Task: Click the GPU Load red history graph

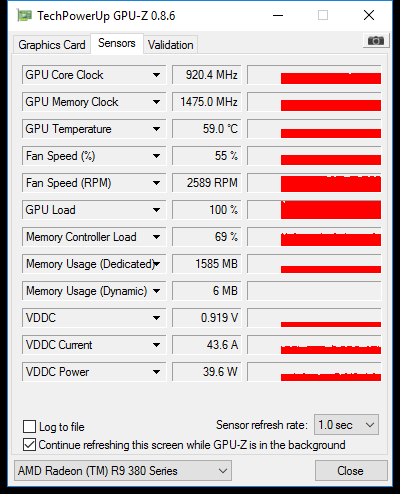Action: coord(314,210)
